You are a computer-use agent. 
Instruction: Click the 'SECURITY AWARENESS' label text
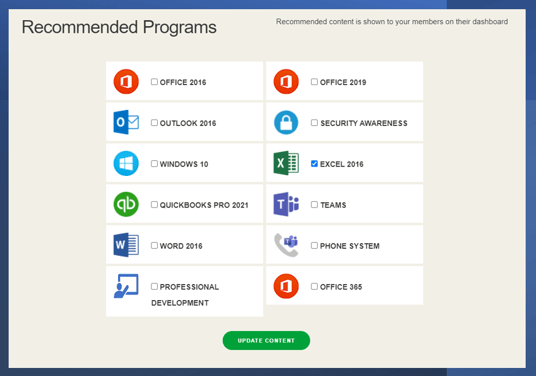pyautogui.click(x=364, y=123)
